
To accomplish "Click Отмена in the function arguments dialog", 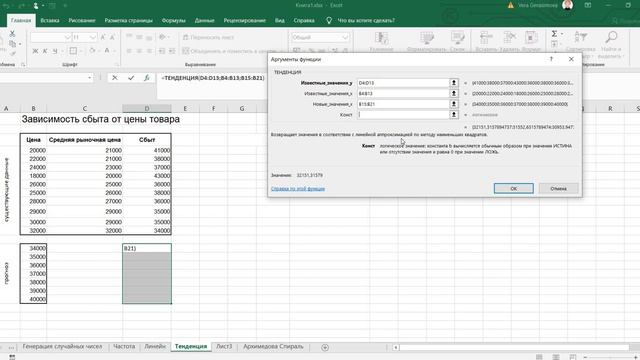I will (x=558, y=188).
